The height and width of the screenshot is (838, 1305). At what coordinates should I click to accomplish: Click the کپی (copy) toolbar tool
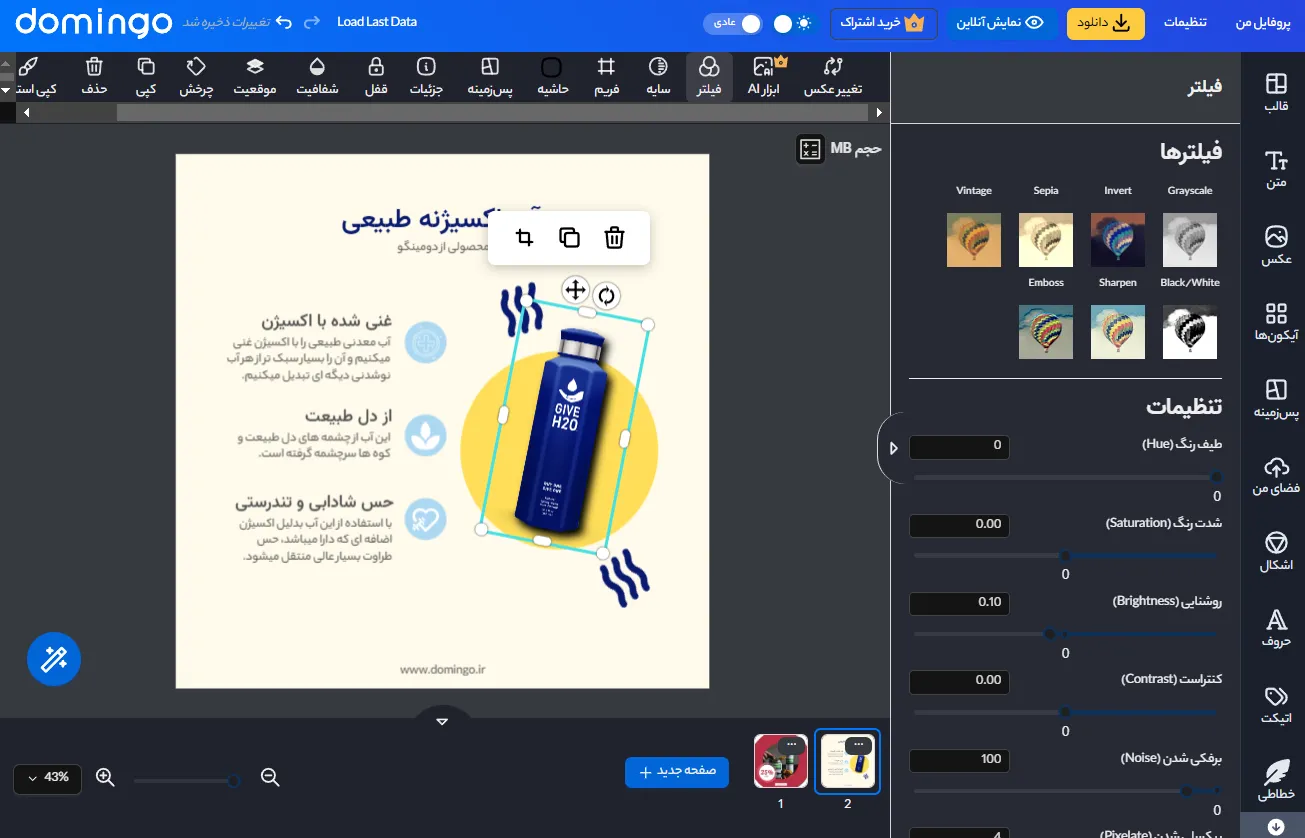coord(145,77)
